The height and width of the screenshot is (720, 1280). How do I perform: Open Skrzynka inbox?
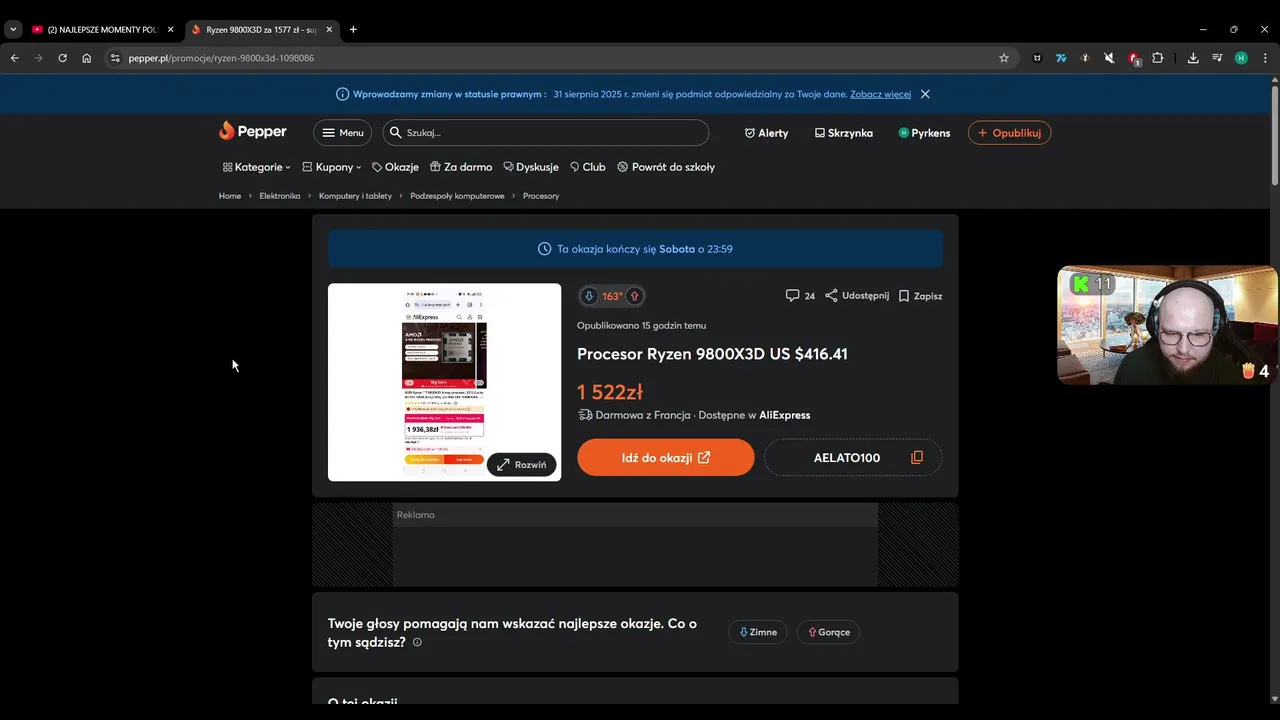coord(844,133)
